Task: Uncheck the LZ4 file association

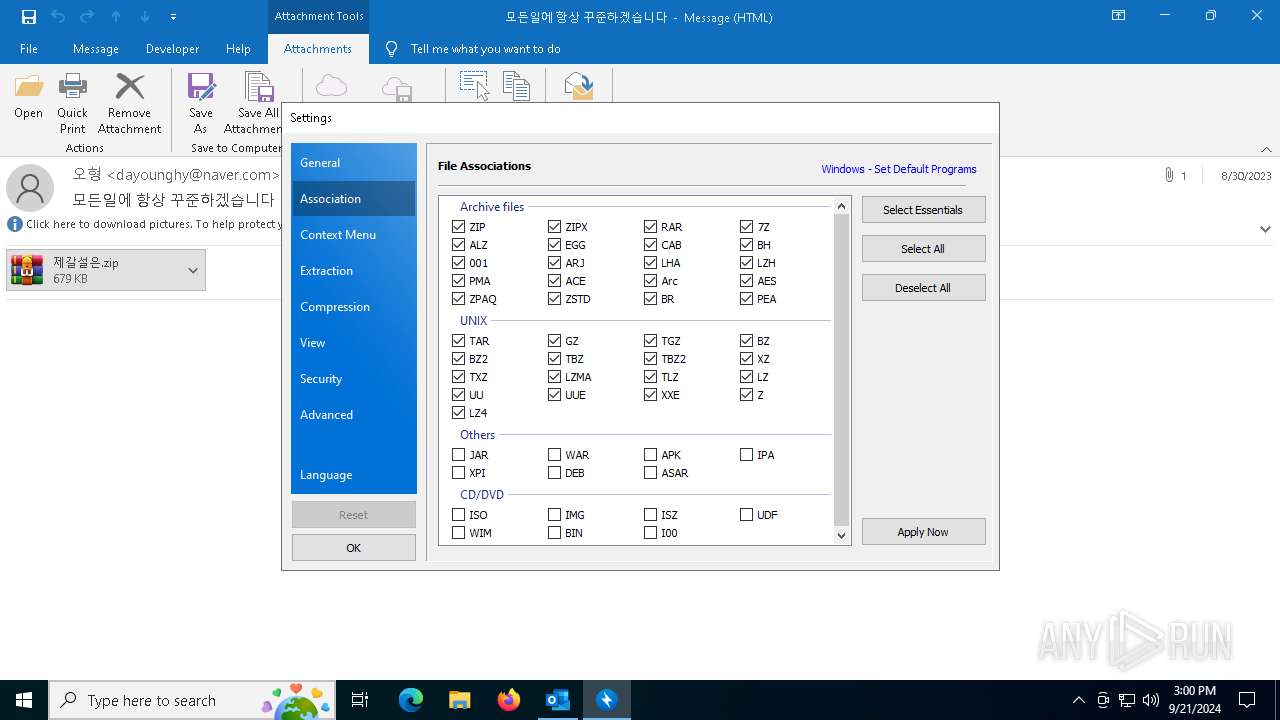Action: (459, 413)
